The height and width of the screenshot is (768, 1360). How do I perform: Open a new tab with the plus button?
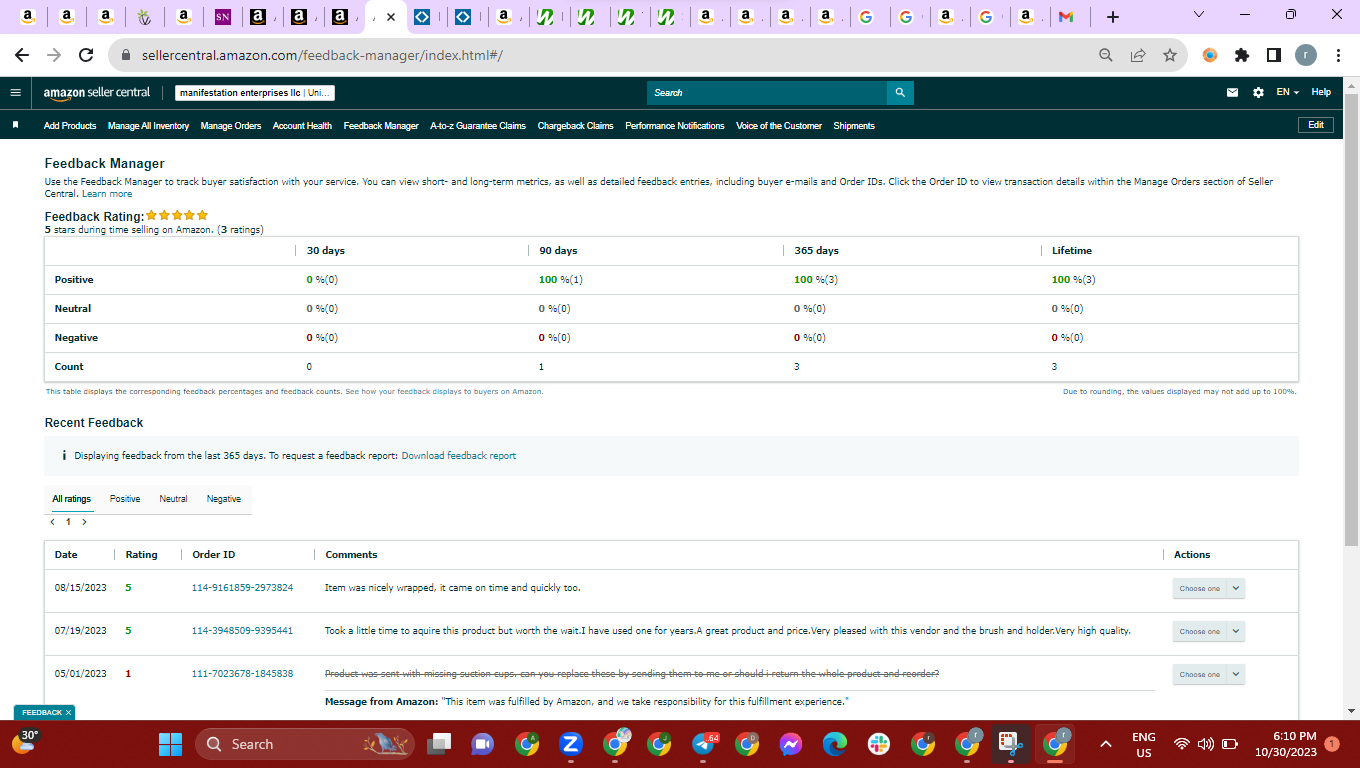click(1113, 17)
